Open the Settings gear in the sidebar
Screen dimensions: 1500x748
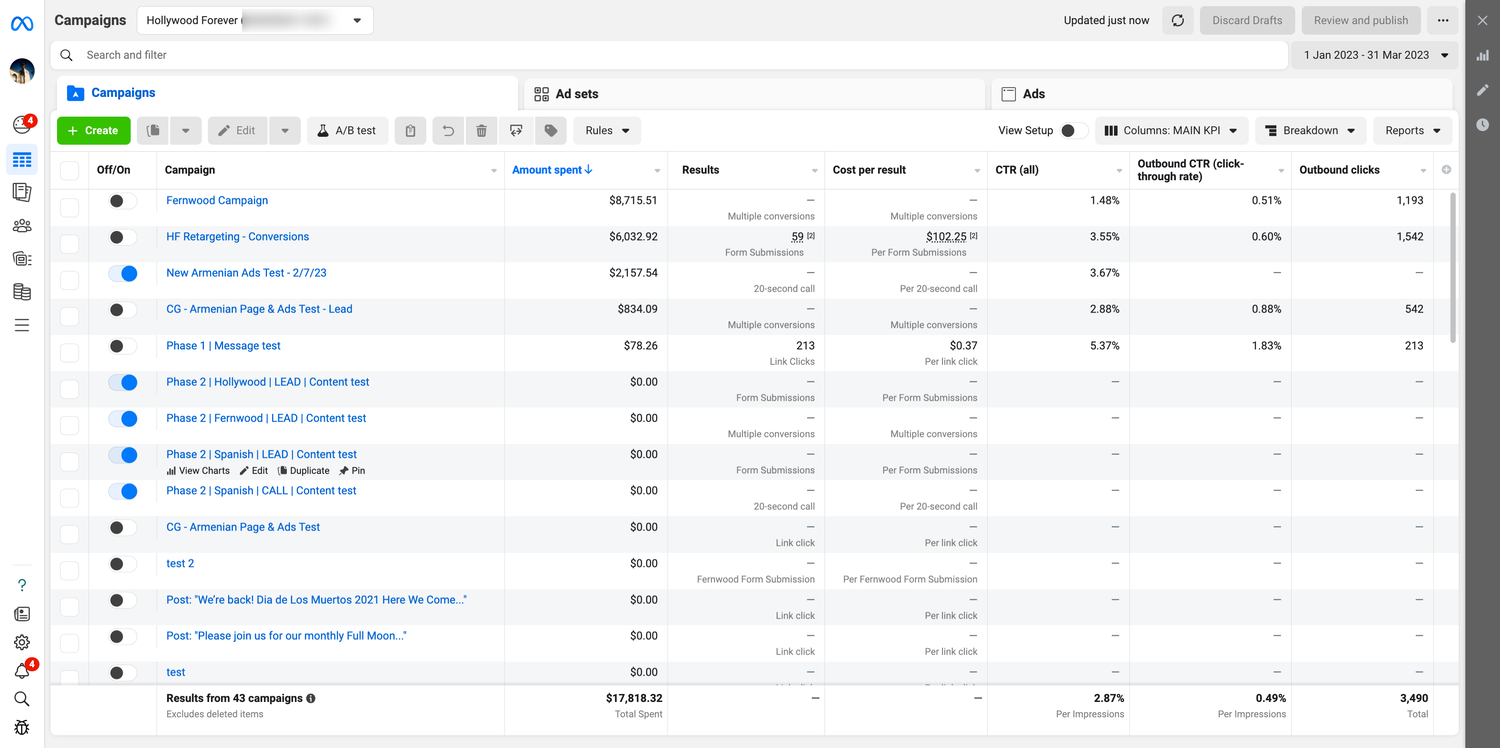click(22, 642)
